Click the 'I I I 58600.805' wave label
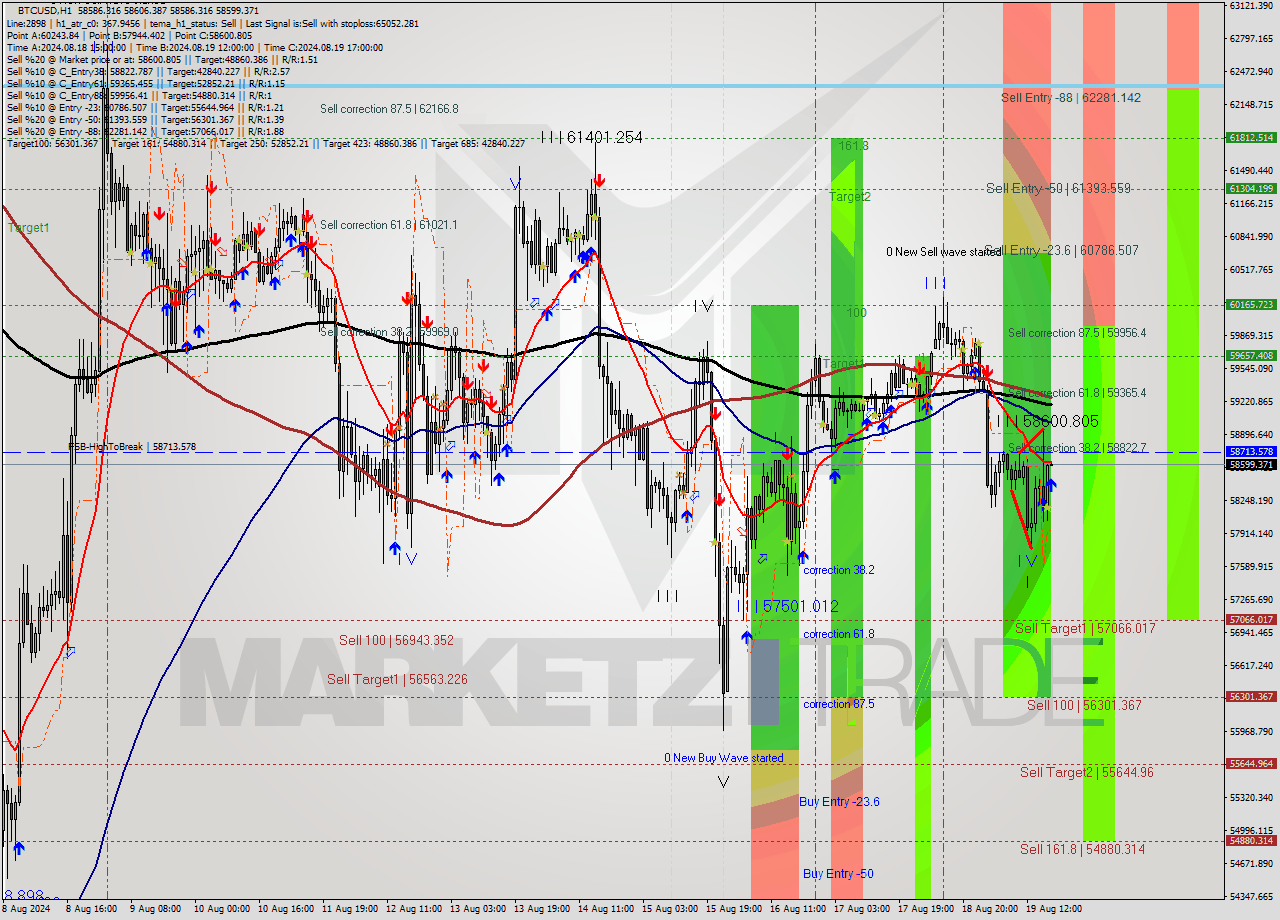The height and width of the screenshot is (920, 1280). click(x=1047, y=422)
